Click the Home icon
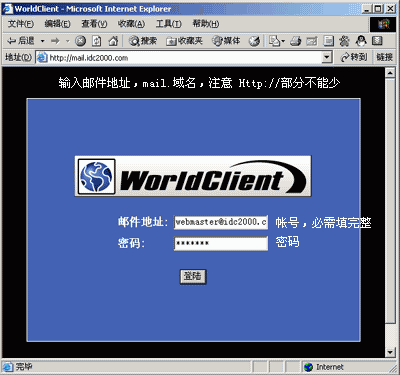This screenshot has width=400, height=375. click(113, 41)
